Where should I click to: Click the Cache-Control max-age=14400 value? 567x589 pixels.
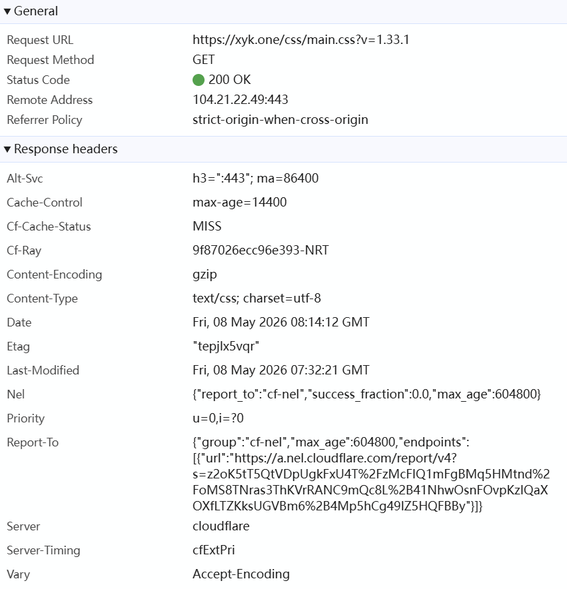coord(239,202)
